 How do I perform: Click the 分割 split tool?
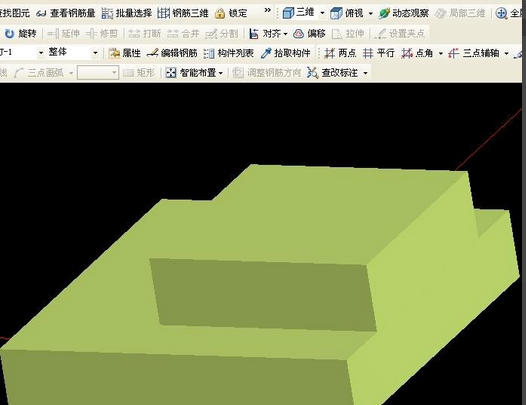click(222, 34)
